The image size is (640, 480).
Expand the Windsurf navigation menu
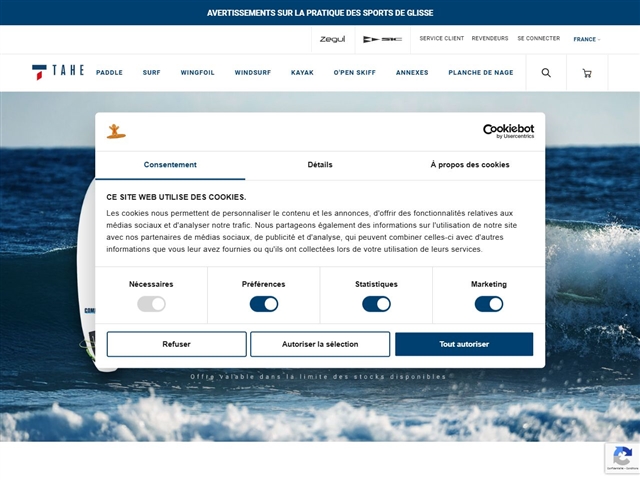pyautogui.click(x=253, y=73)
